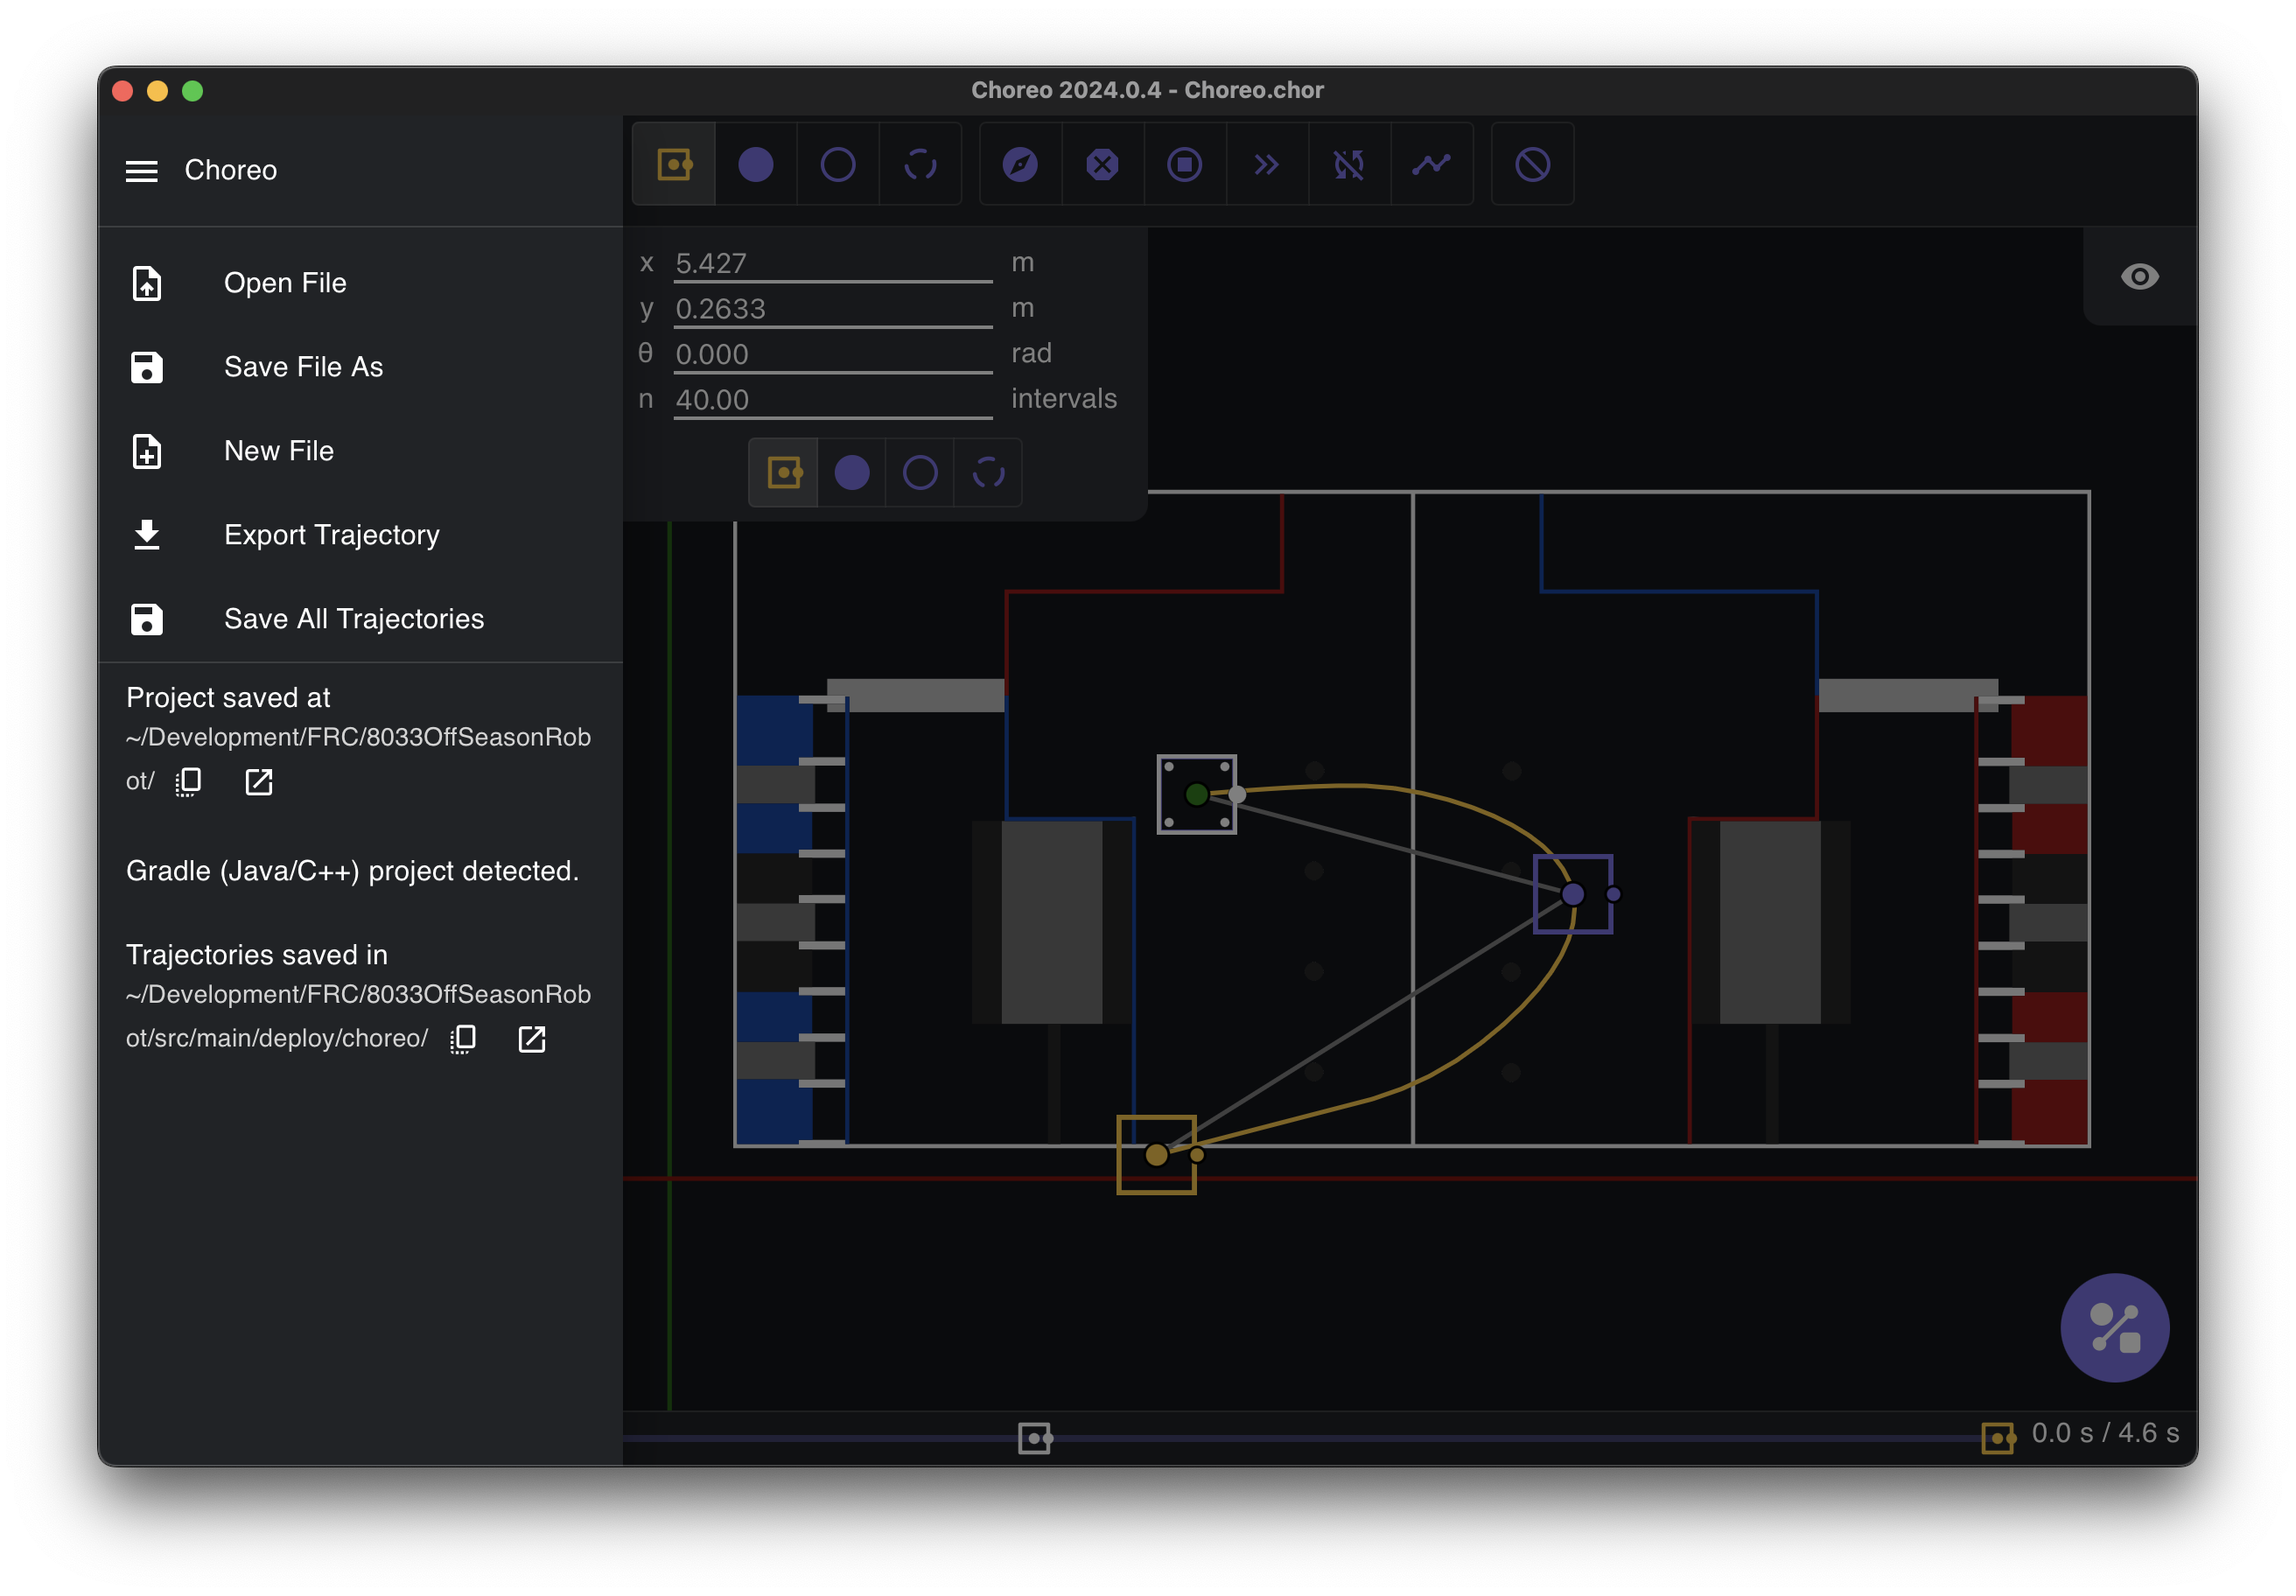Toggle the view options eye icon
Image resolution: width=2296 pixels, height=1596 pixels.
2139,276
